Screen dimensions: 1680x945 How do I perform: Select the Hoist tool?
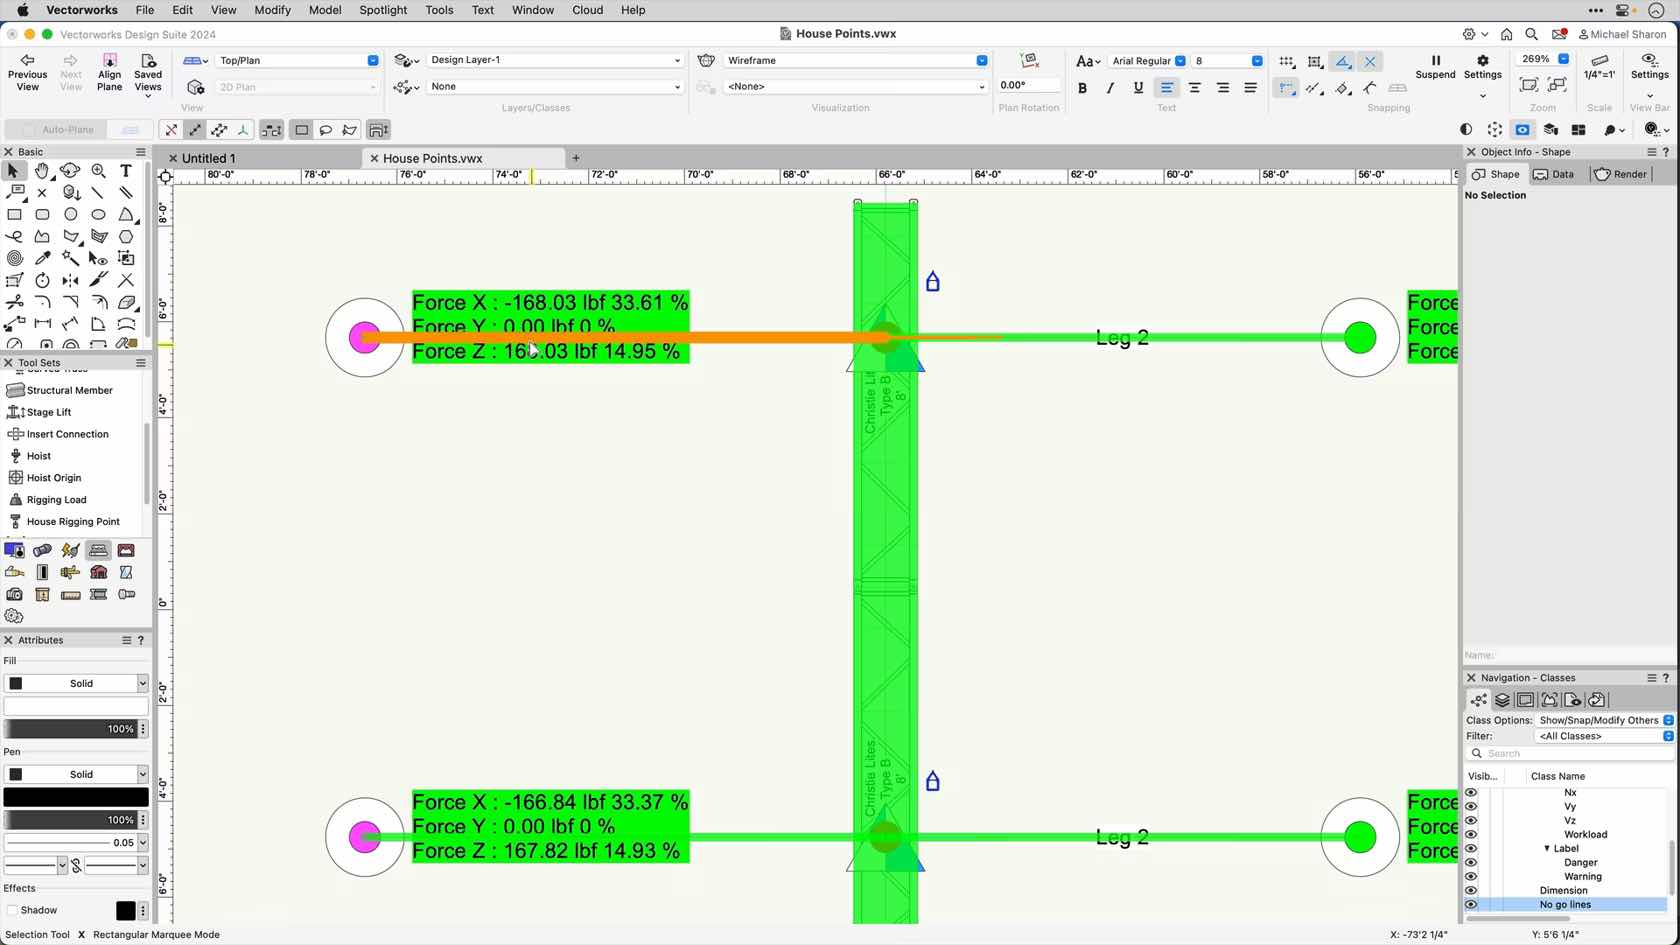click(38, 456)
